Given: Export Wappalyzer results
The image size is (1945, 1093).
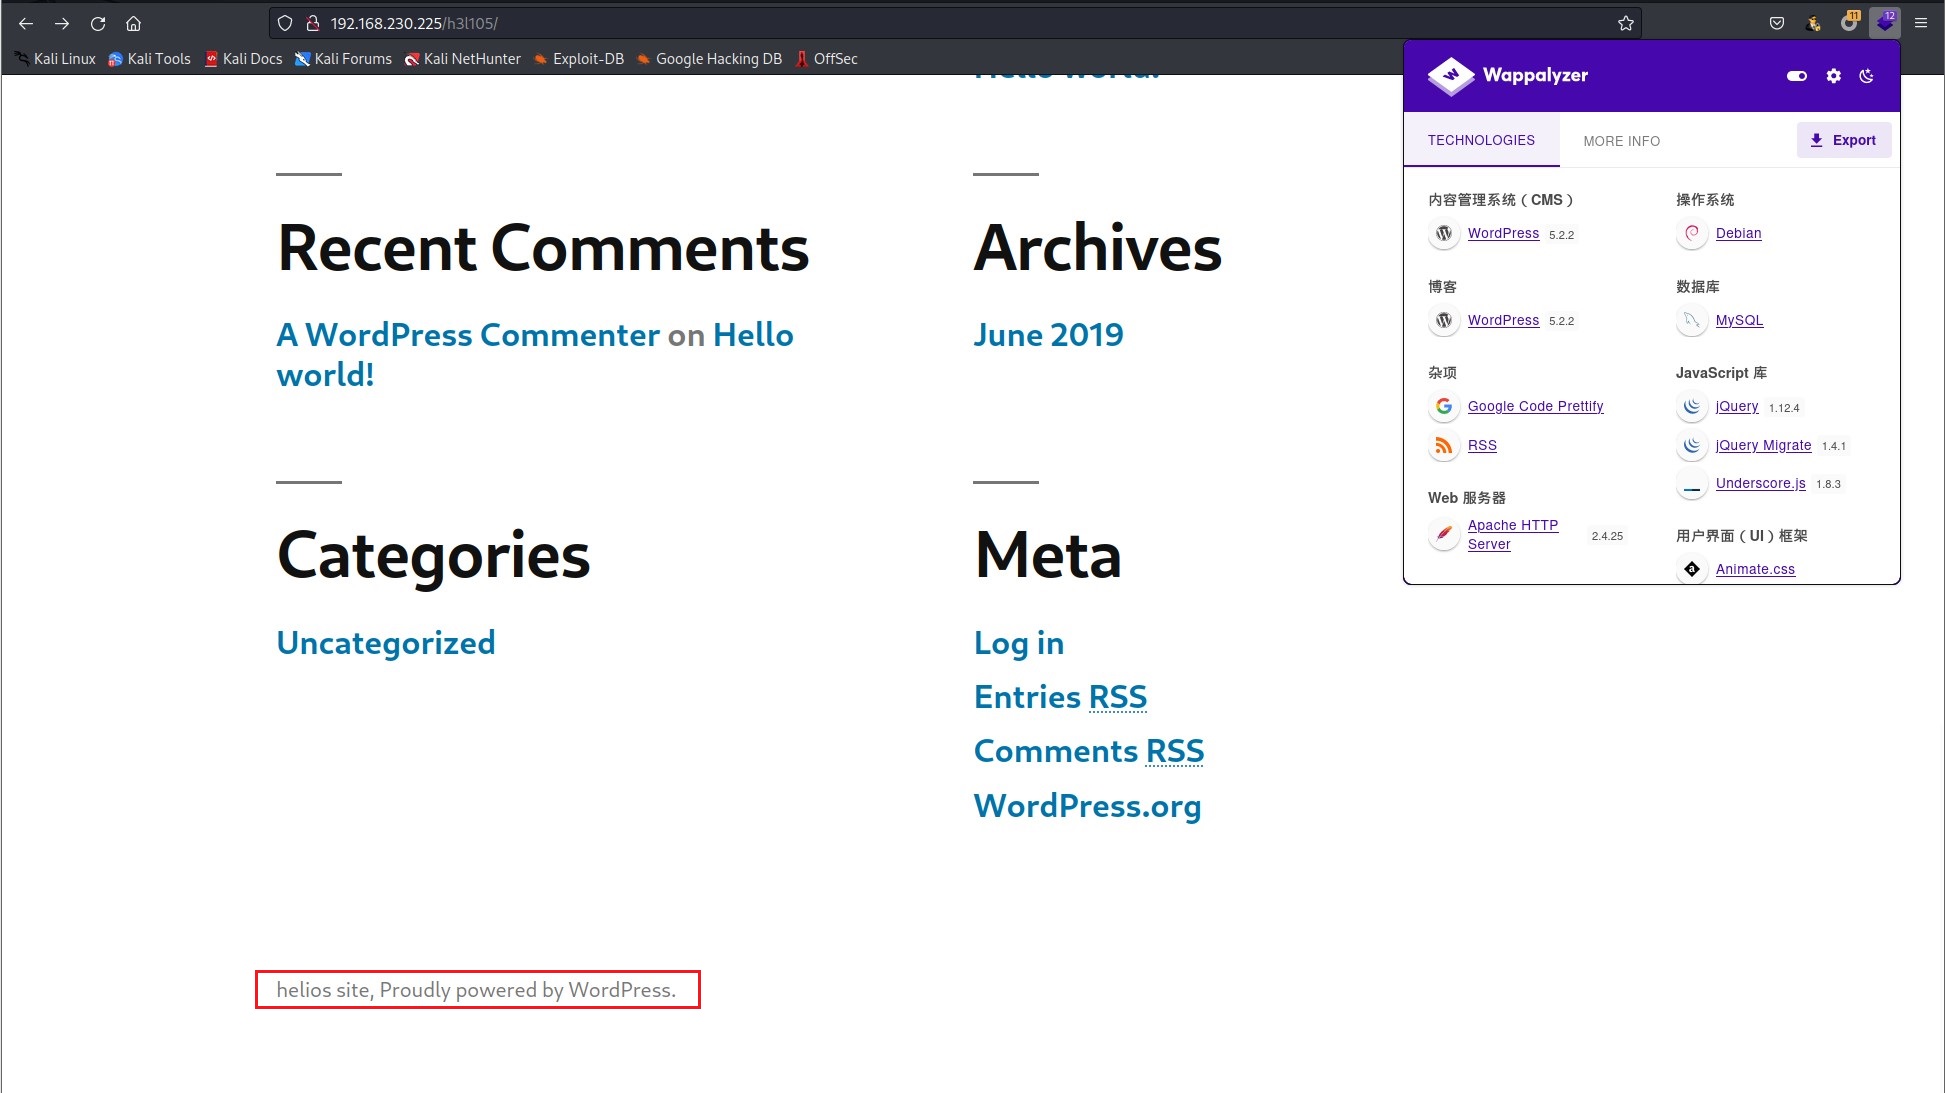Looking at the screenshot, I should pos(1844,140).
